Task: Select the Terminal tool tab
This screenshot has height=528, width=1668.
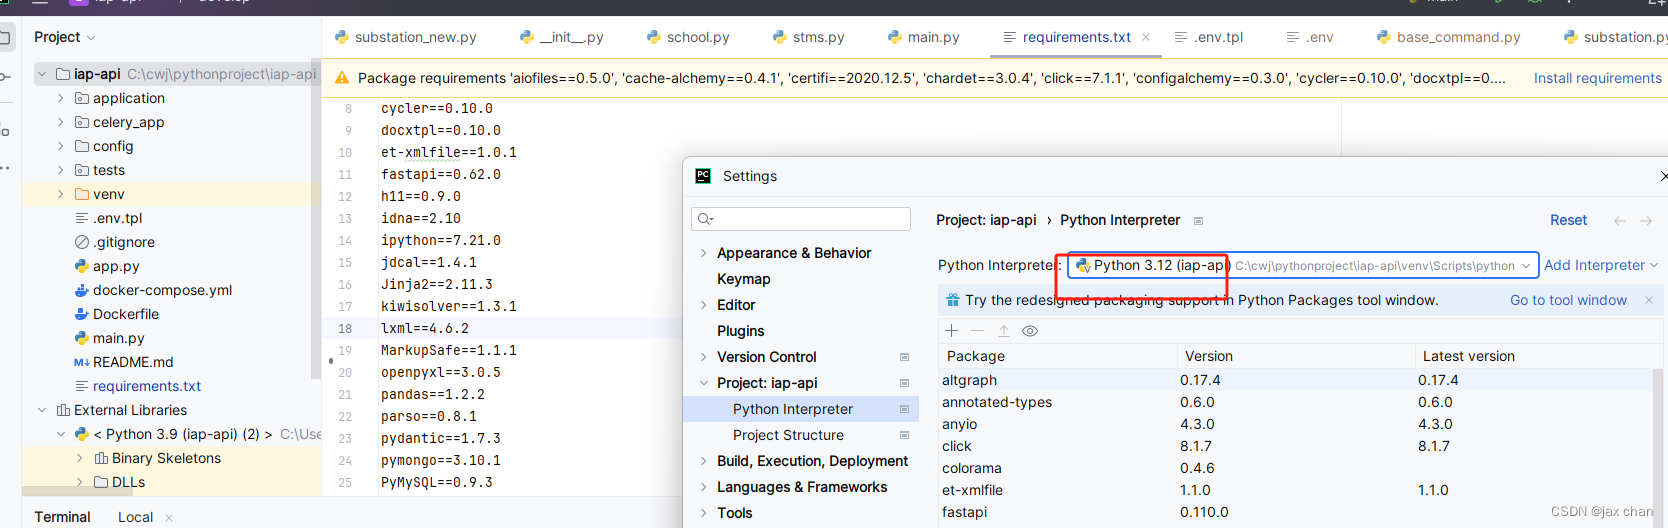Action: click(x=62, y=517)
